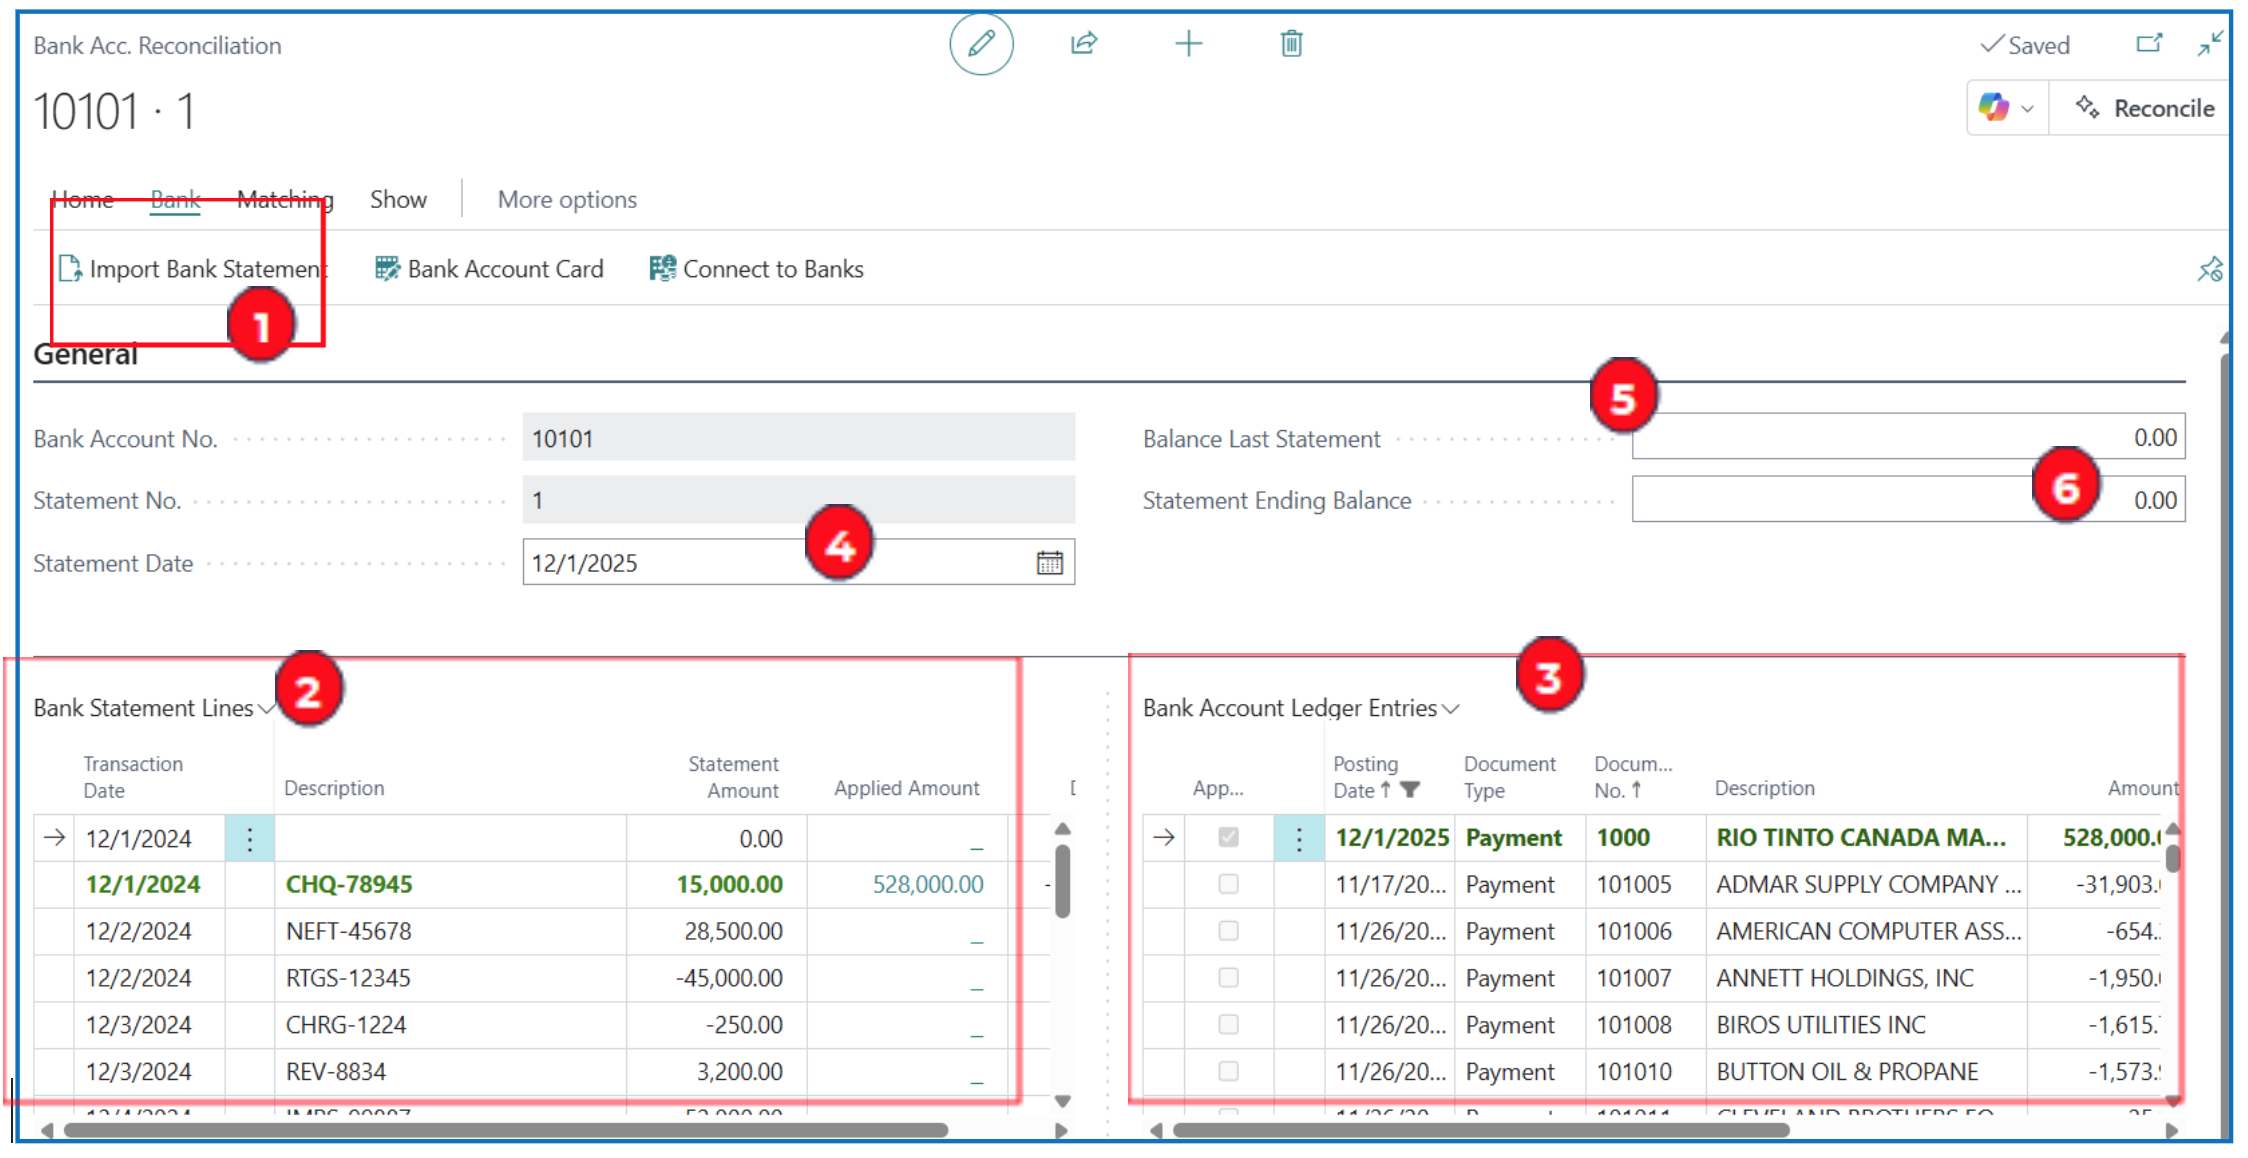This screenshot has width=2248, height=1158.
Task: Click the Posting Date filter funnel icon
Action: (x=1410, y=790)
